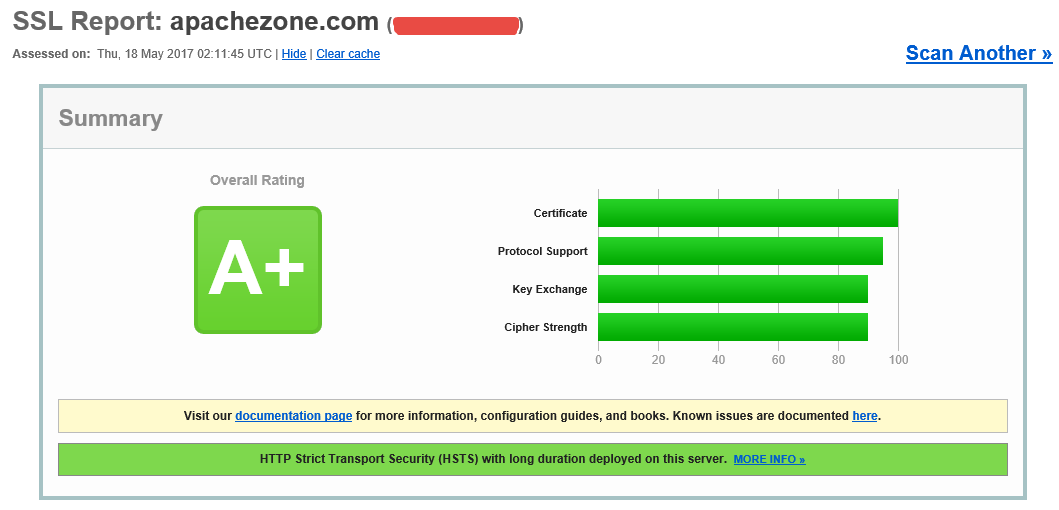
Task: Click the Summary section heading
Action: coord(110,118)
